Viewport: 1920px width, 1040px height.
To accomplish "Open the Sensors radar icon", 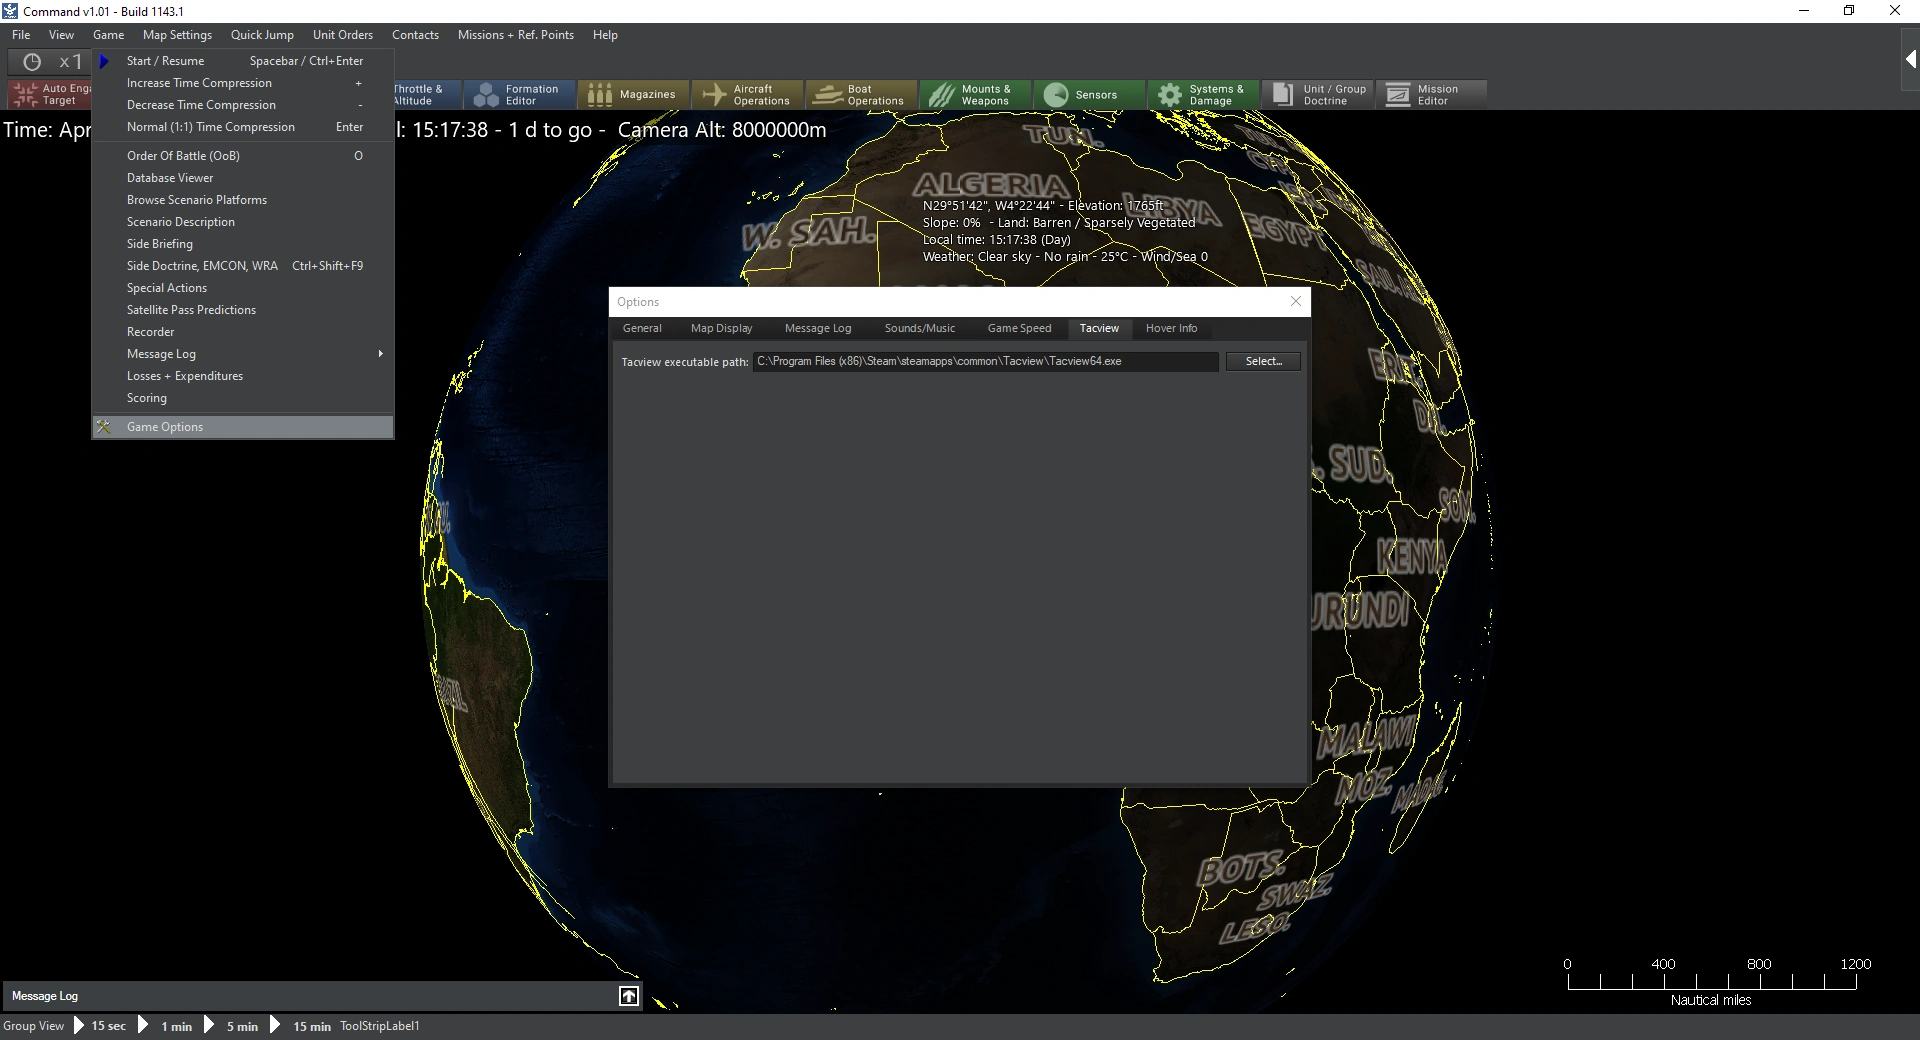I will [x=1055, y=95].
